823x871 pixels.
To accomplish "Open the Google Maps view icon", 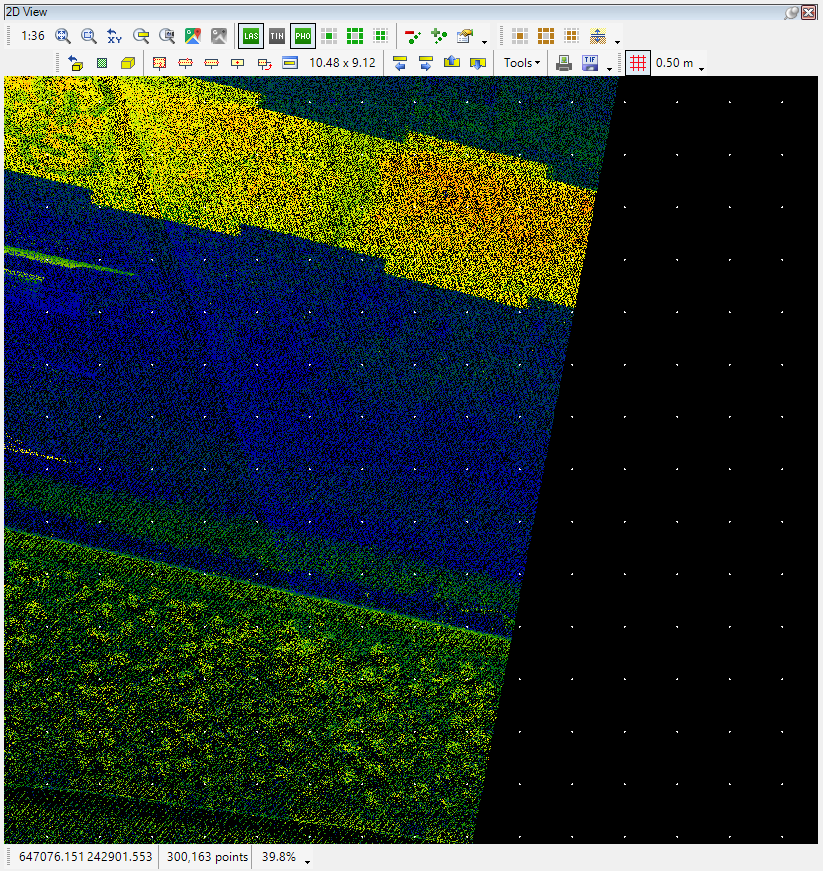I will (193, 36).
